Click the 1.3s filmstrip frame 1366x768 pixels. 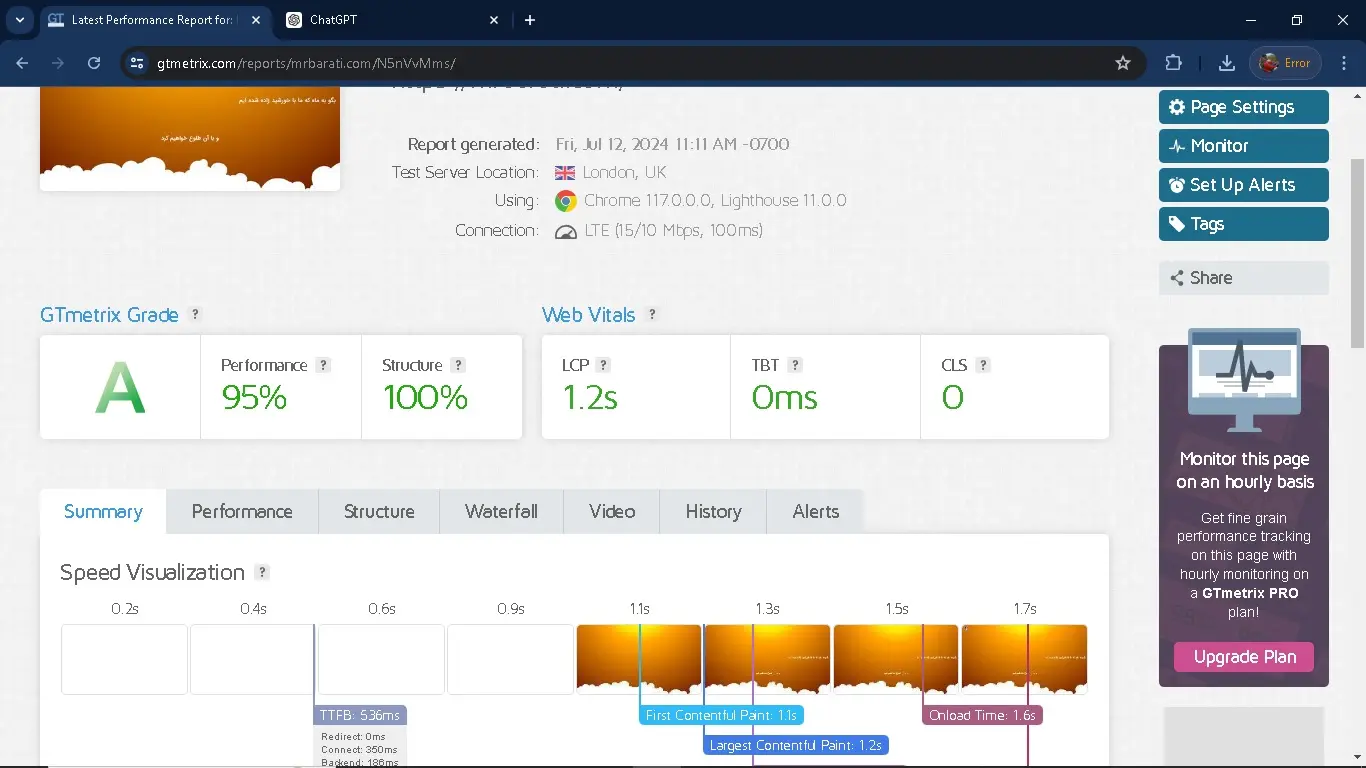tap(768, 659)
